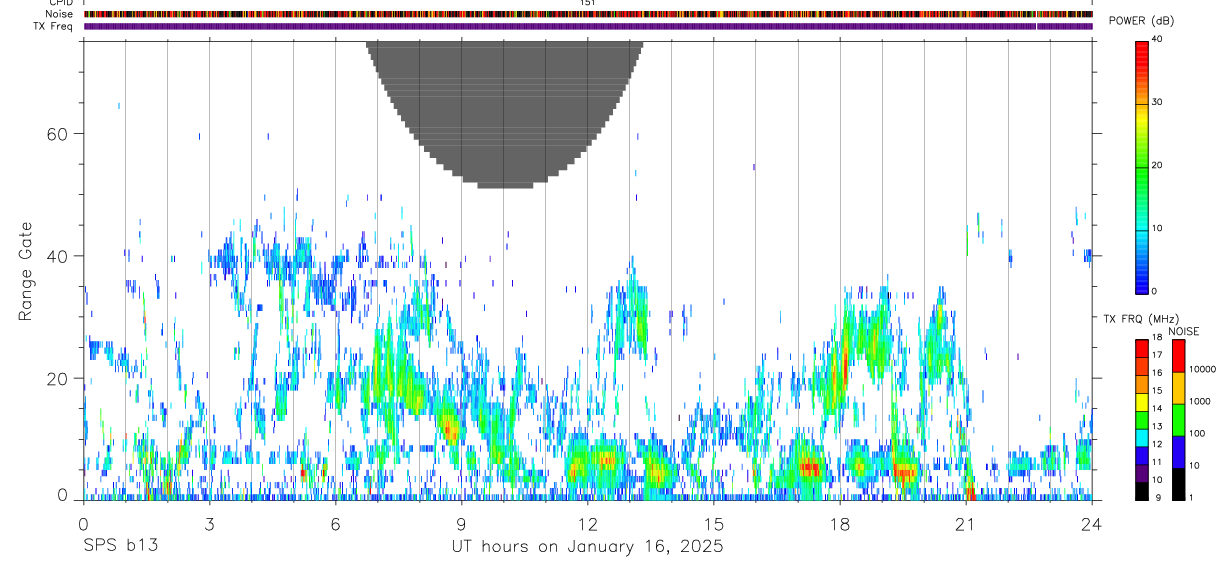Click the 'Range Gate' y-axis label
This screenshot has height=567, width=1228.
pyautogui.click(x=26, y=270)
